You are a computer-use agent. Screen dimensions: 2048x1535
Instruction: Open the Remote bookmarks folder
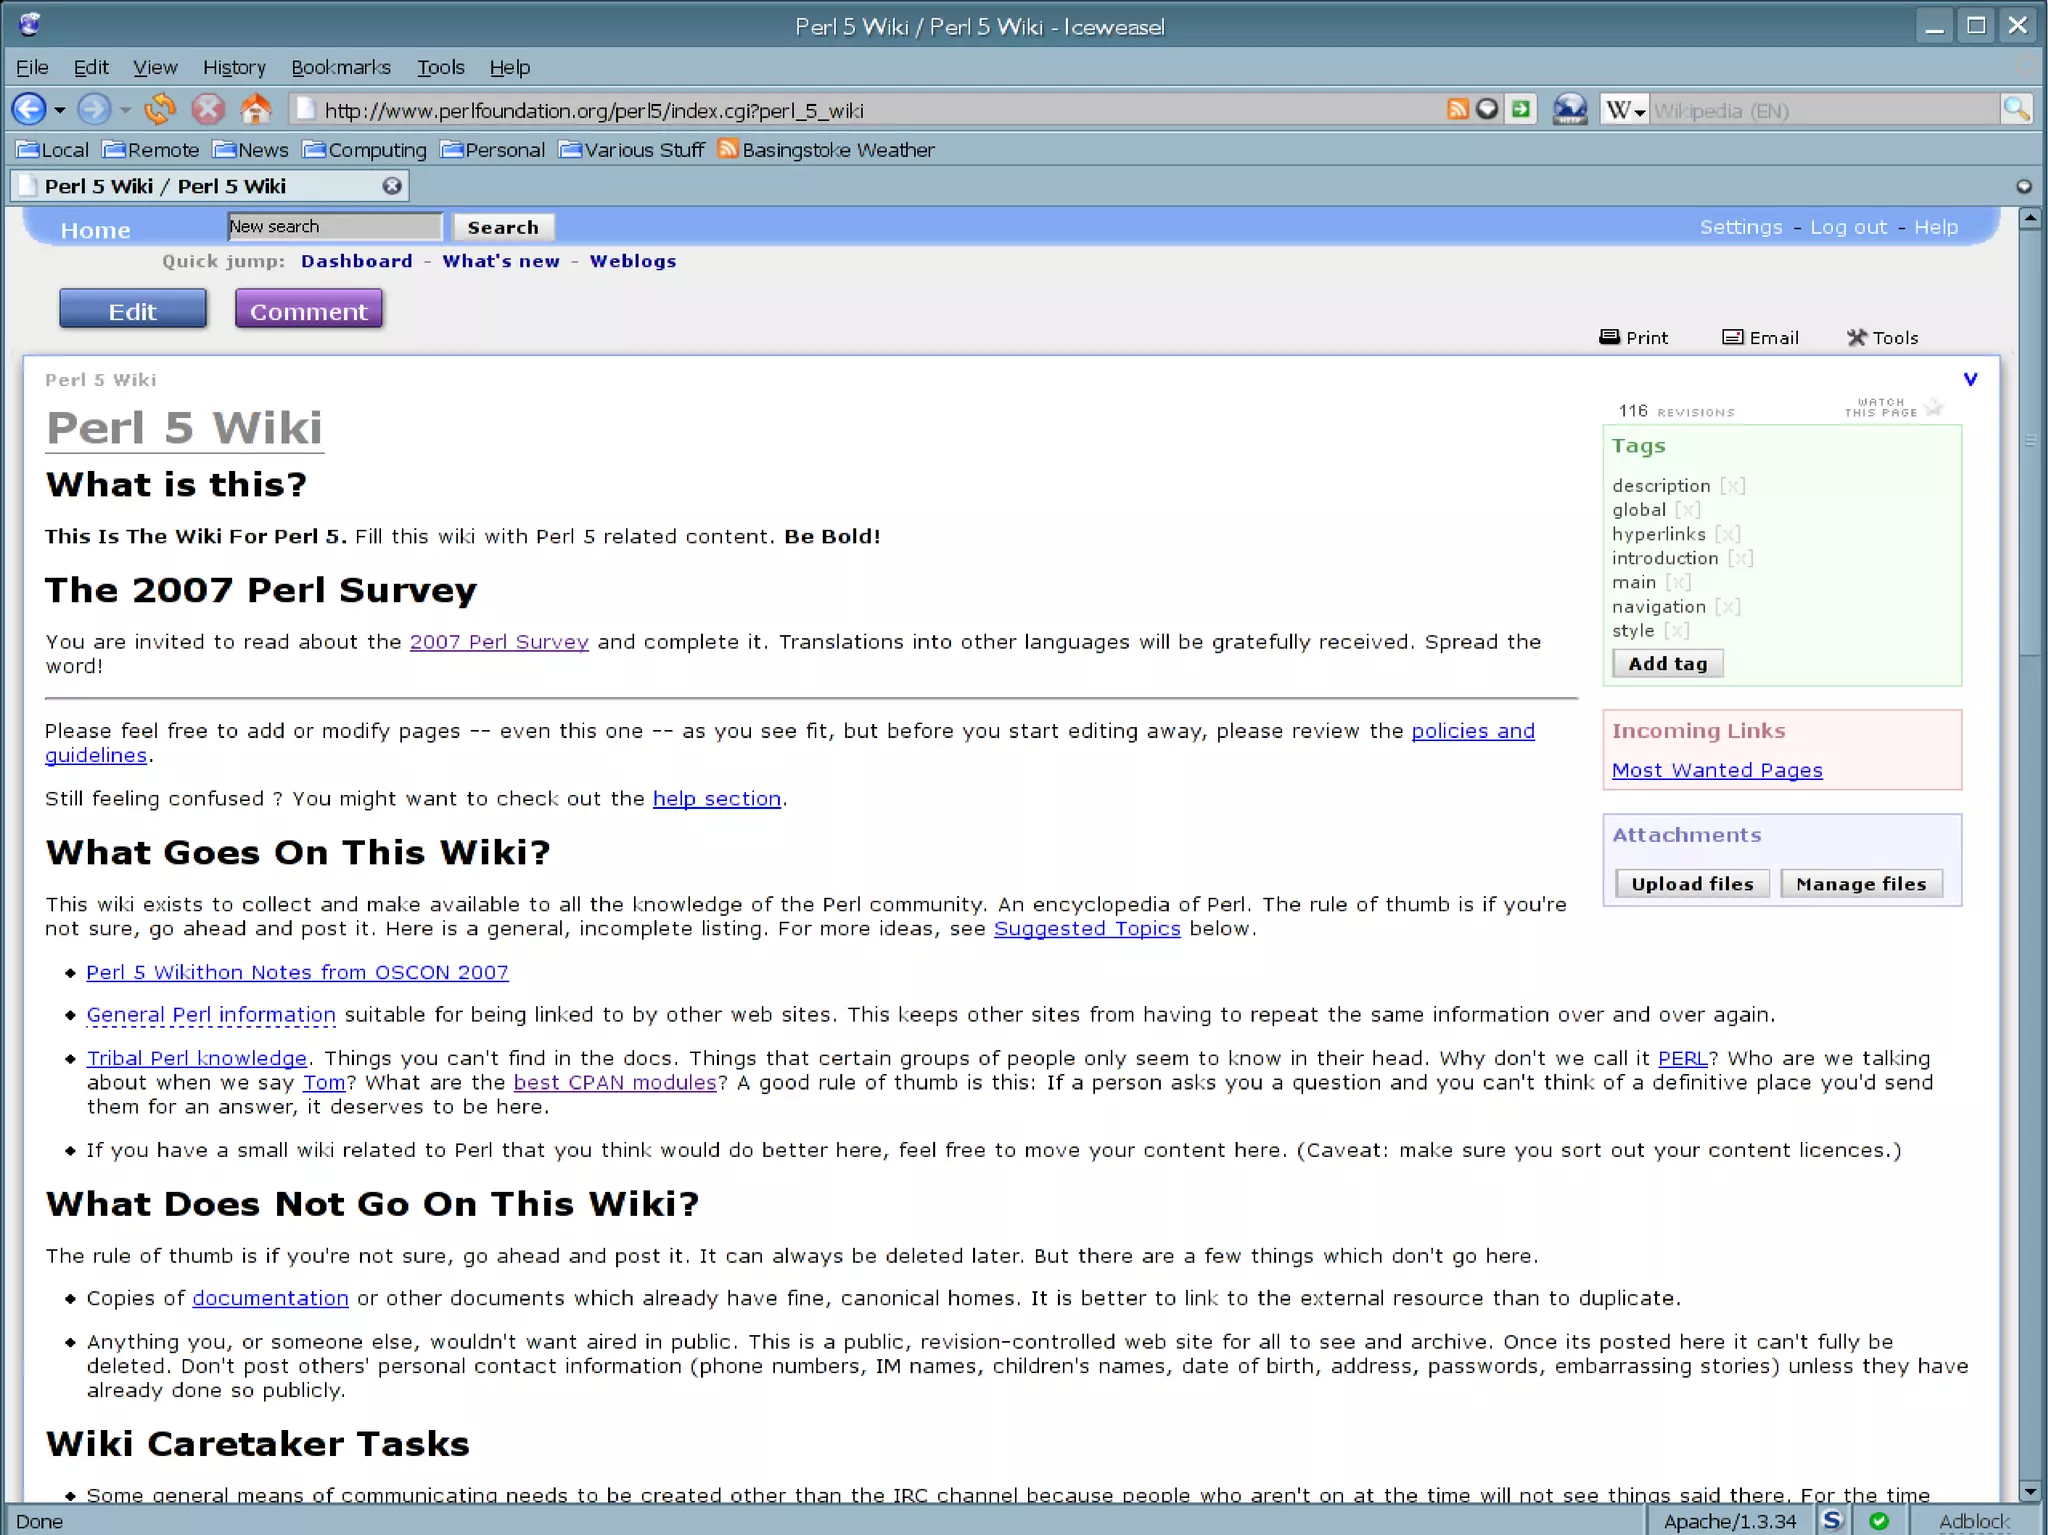151,150
